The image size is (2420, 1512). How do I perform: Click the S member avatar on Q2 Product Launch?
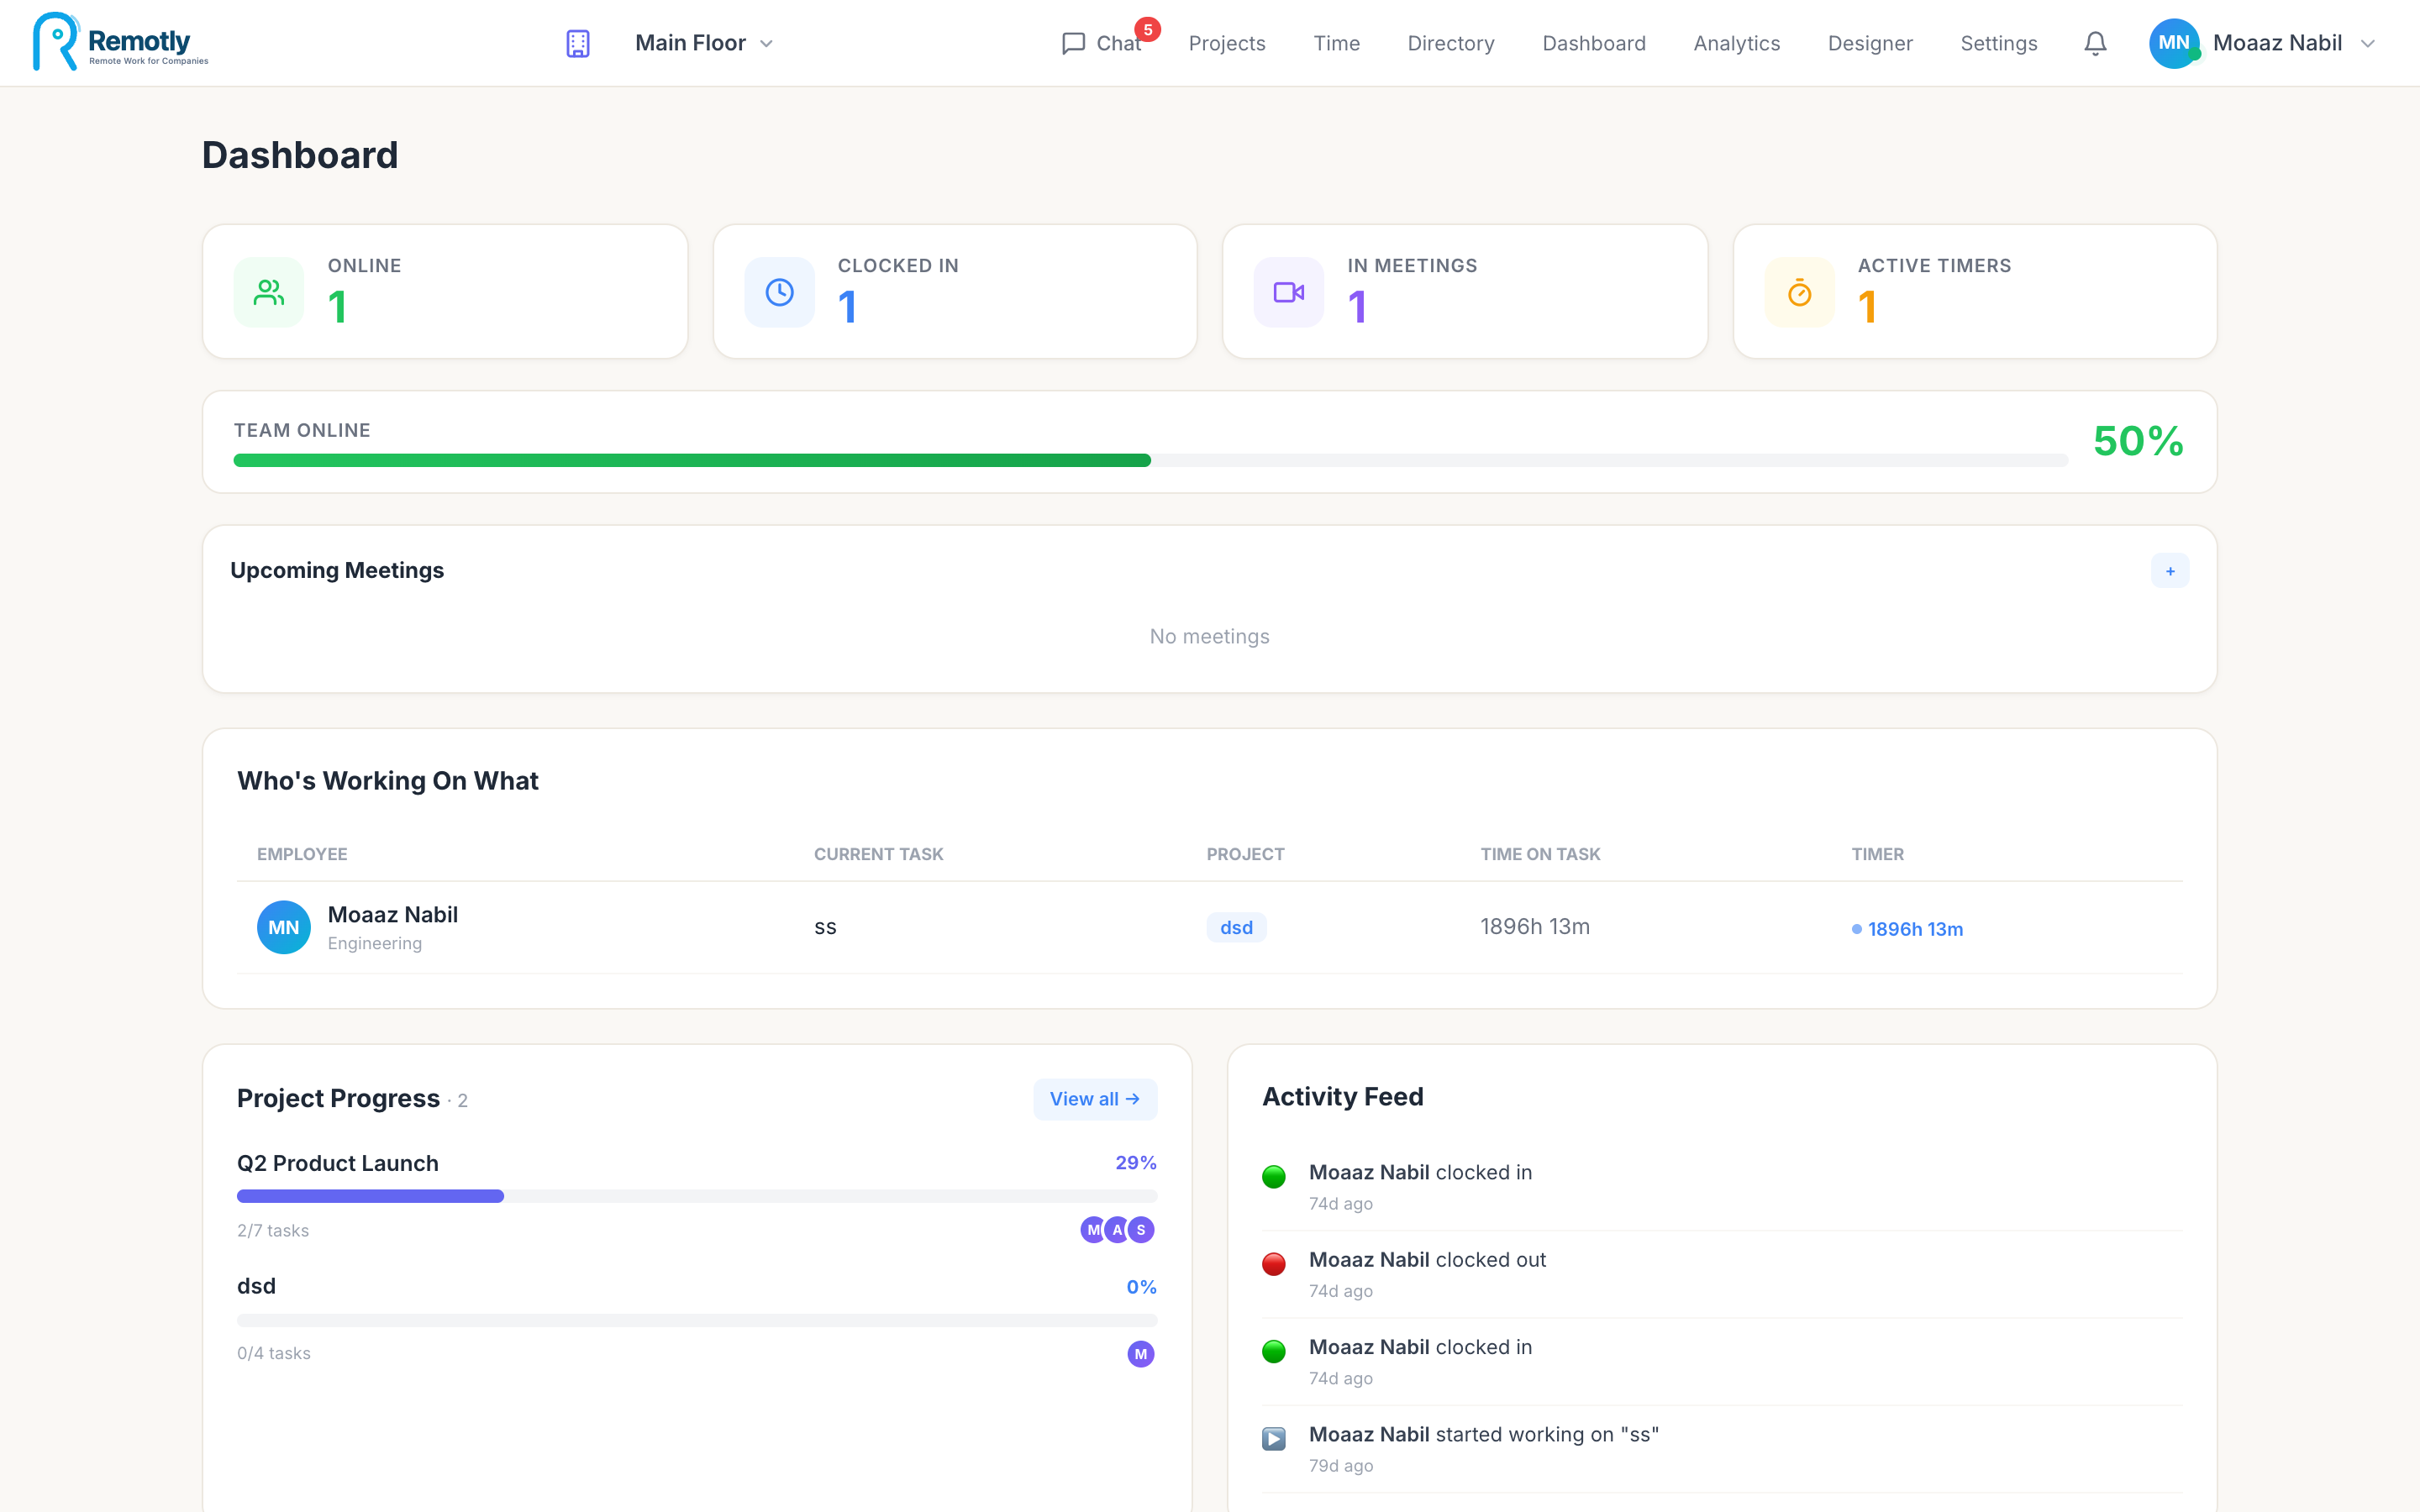[x=1141, y=1230]
